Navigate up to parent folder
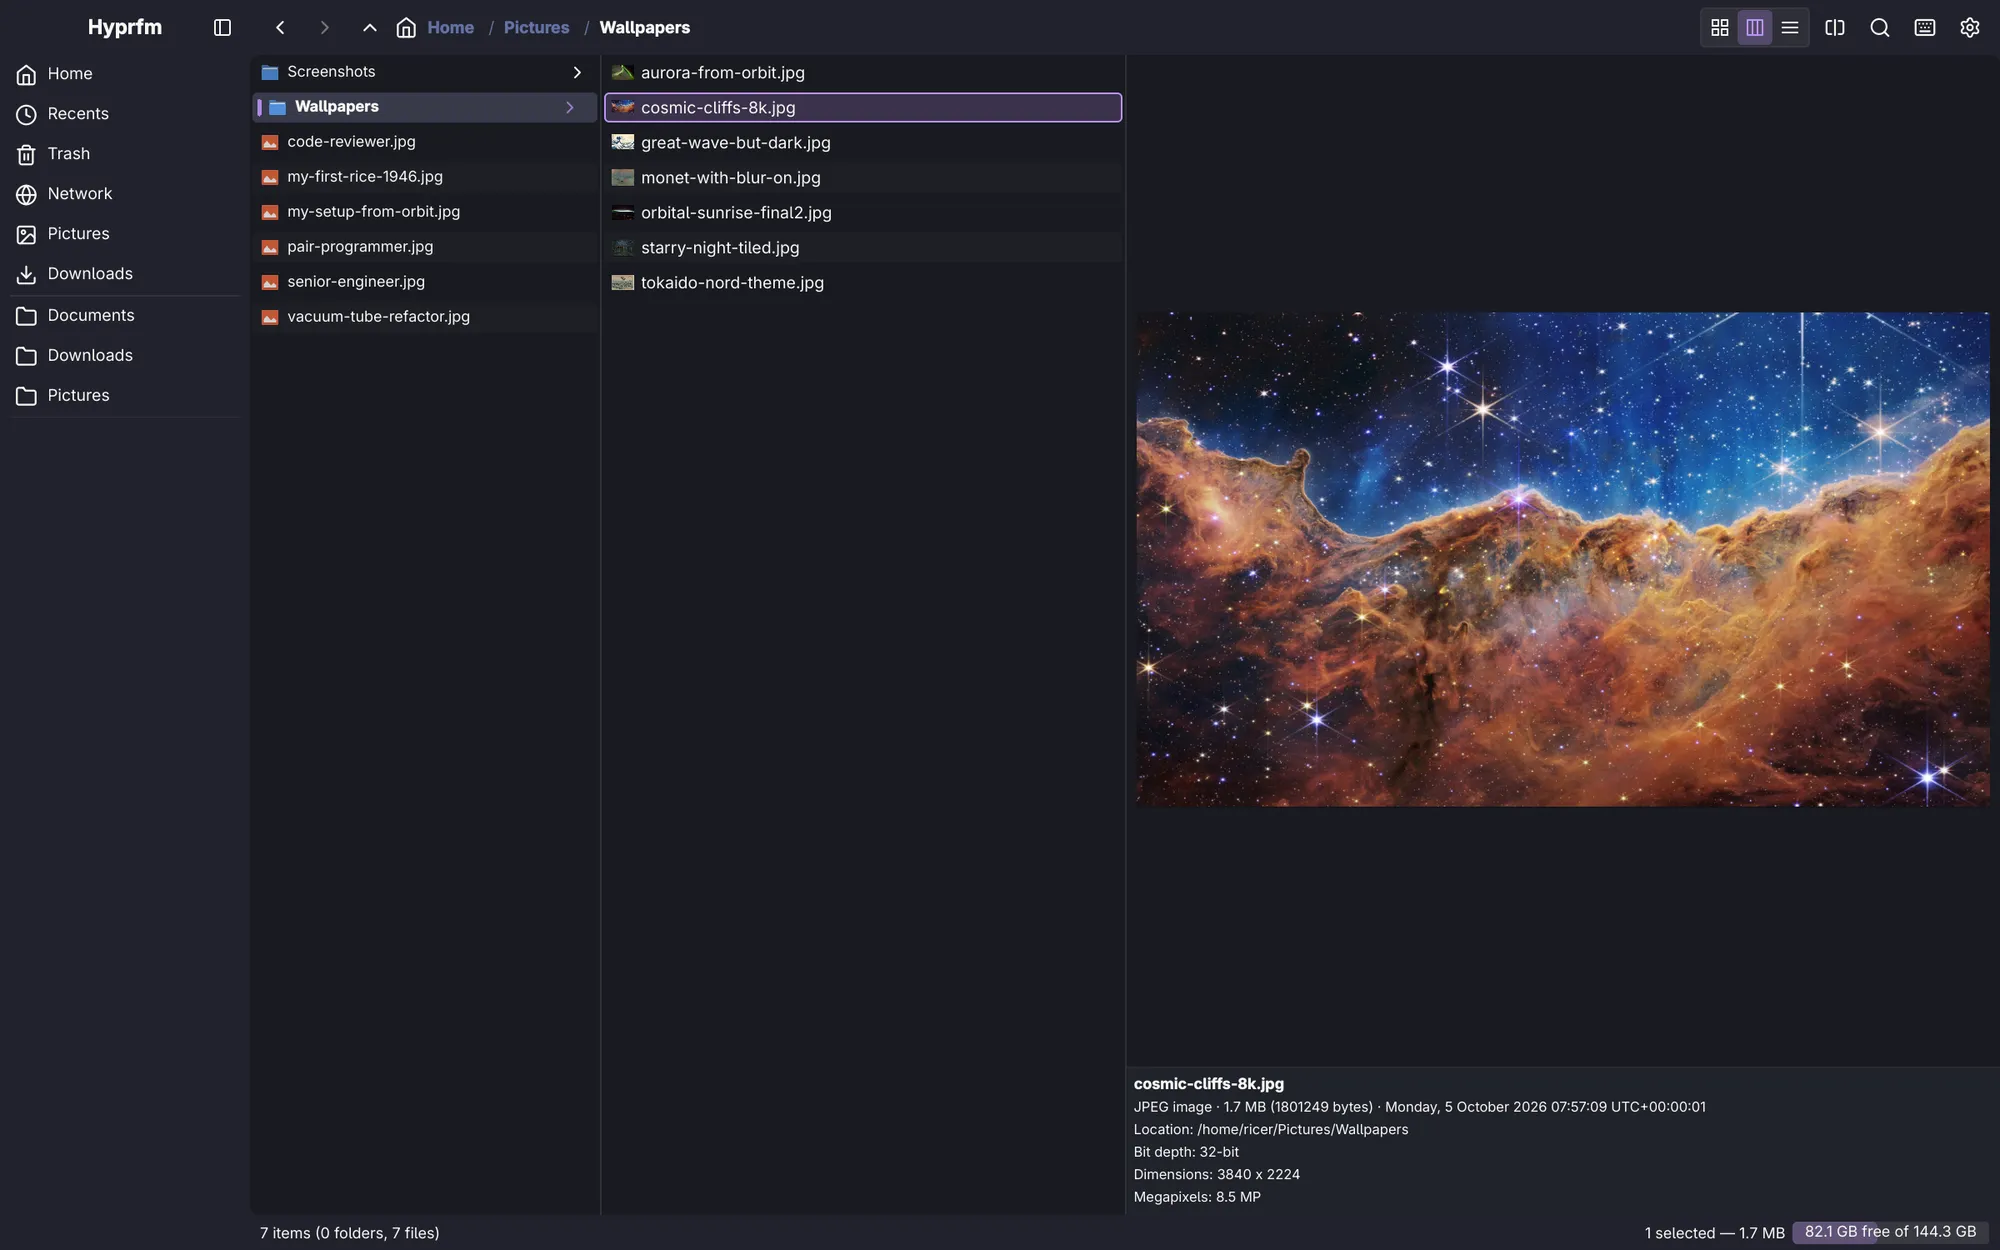 tap(370, 28)
